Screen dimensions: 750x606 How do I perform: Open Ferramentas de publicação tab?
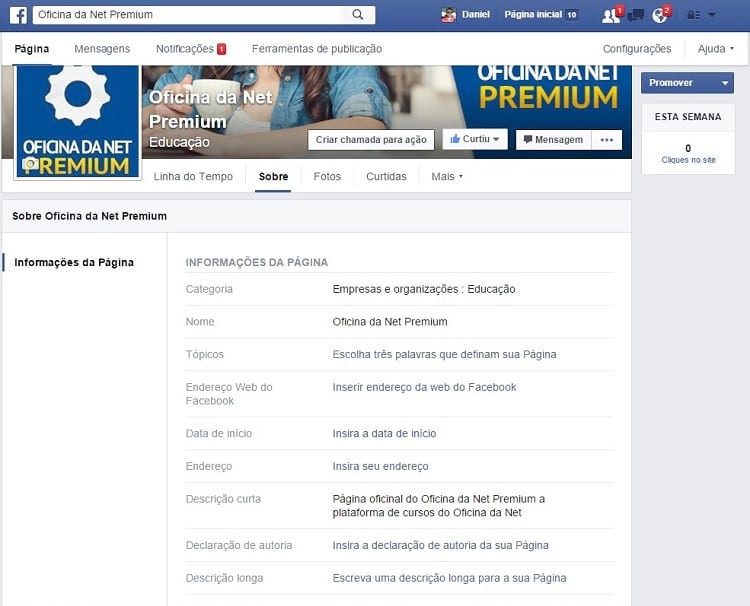[317, 49]
